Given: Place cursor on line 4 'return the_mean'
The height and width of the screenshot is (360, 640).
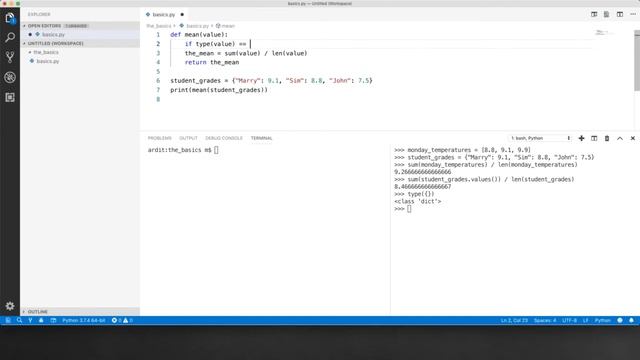Looking at the screenshot, I should tap(212, 62).
